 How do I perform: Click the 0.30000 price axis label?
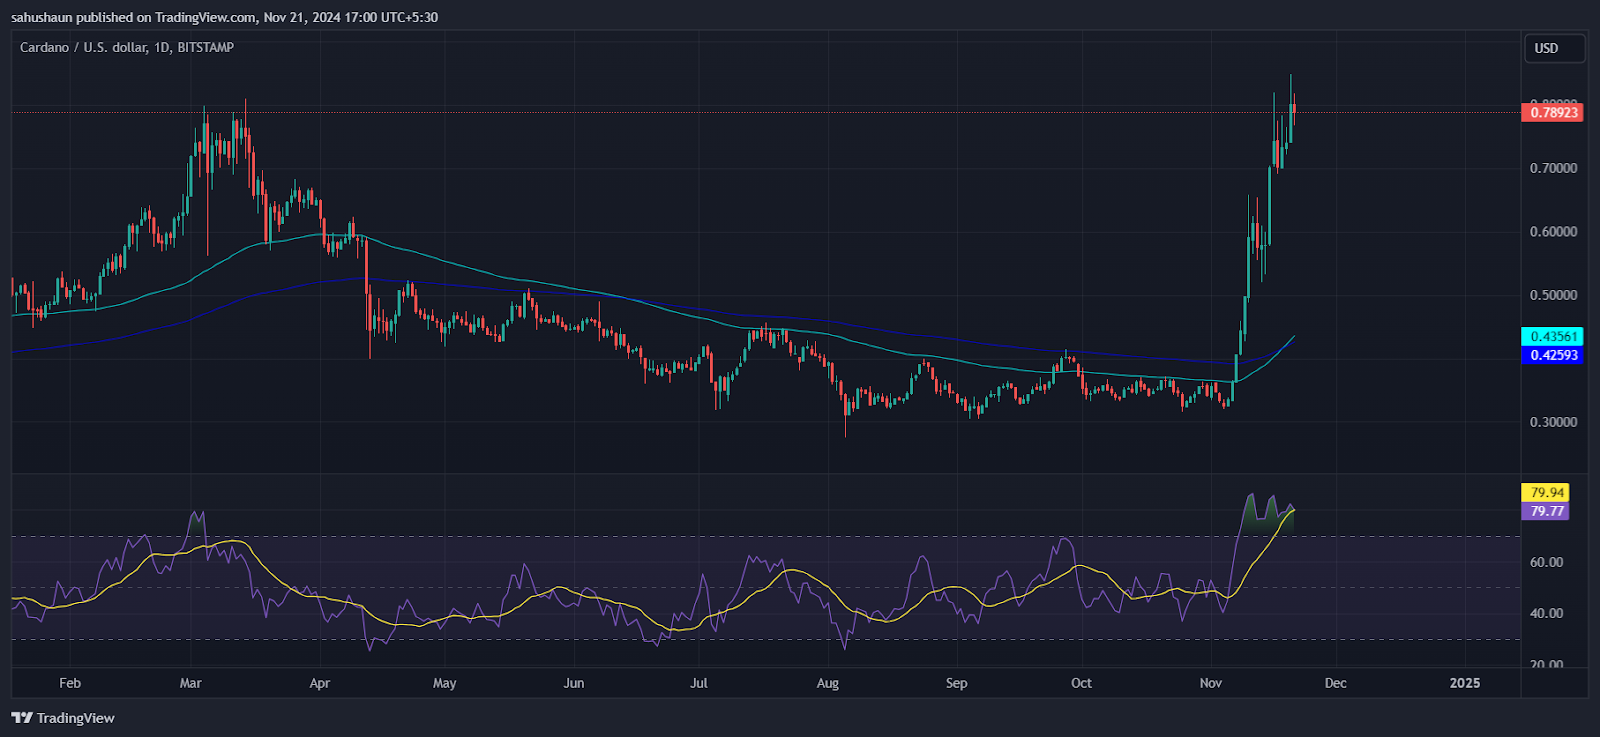coord(1553,422)
